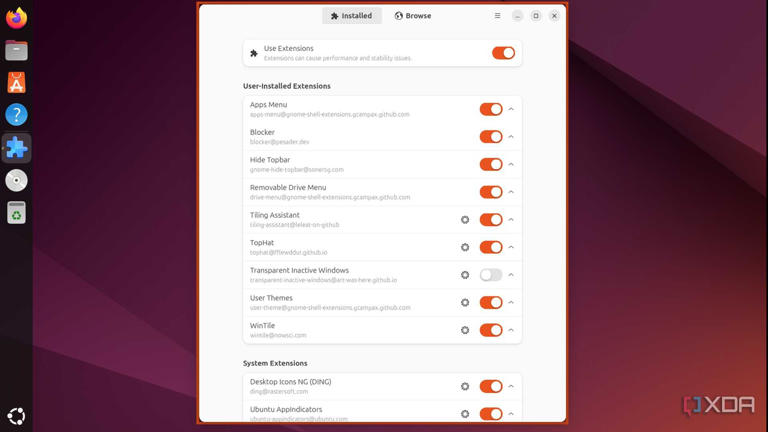Launch Firefox from the dock
This screenshot has height=432, width=768.
point(16,18)
